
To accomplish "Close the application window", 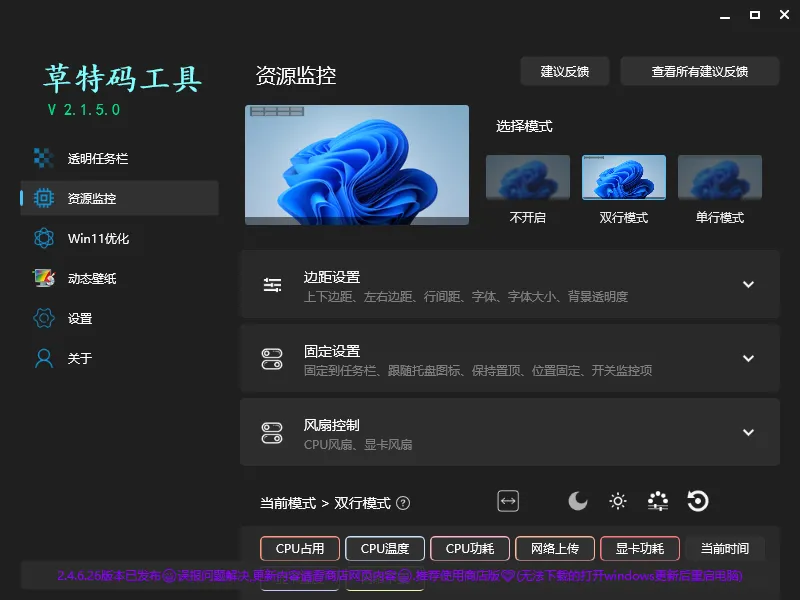I will coord(785,15).
